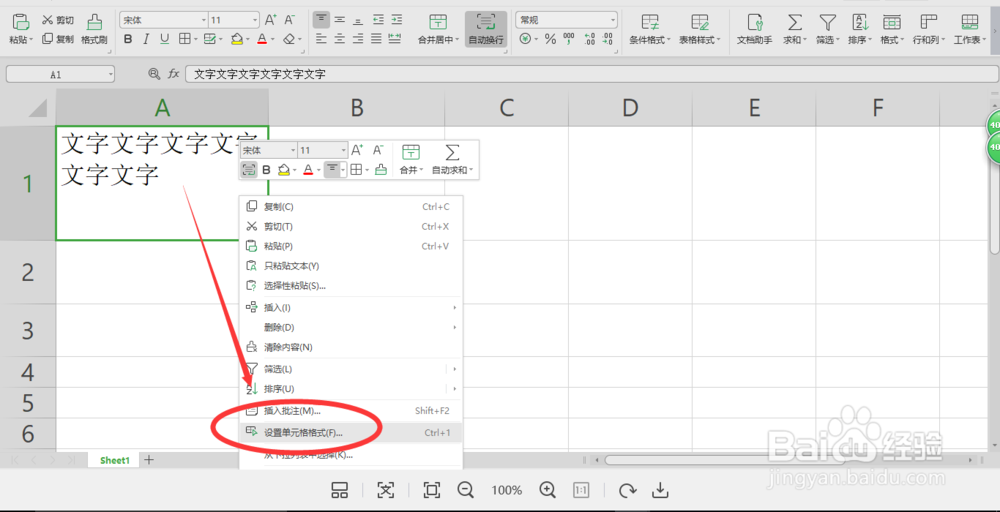Click the distributed alignment icon

click(x=395, y=39)
